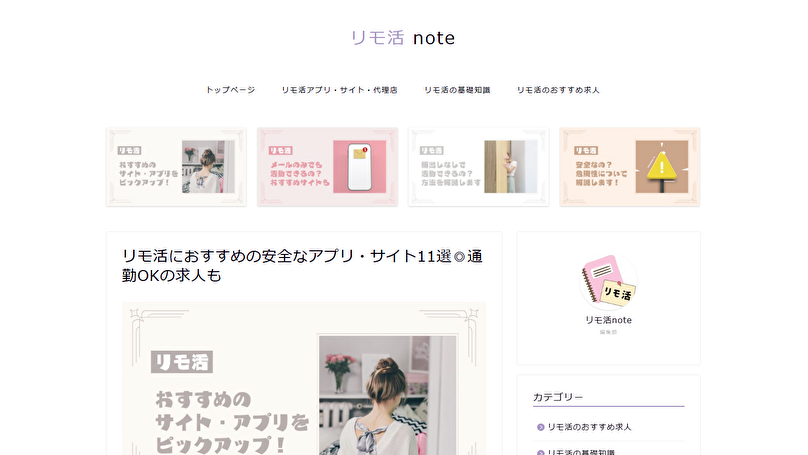Screen dimensions: 808x455
Task: Click the large article featured image
Action: [304, 379]
